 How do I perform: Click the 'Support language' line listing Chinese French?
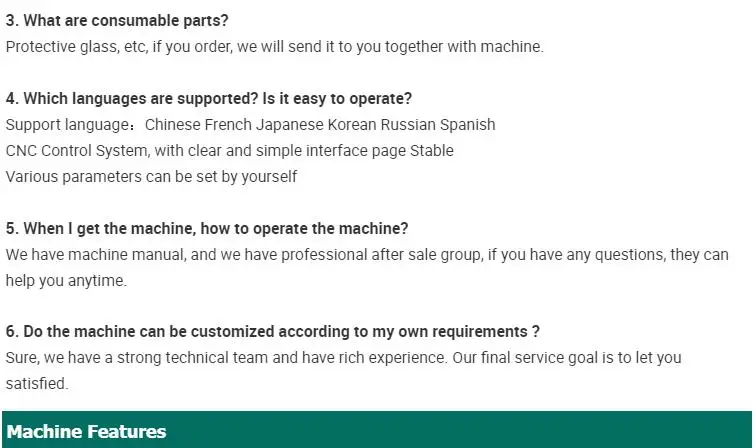251,125
